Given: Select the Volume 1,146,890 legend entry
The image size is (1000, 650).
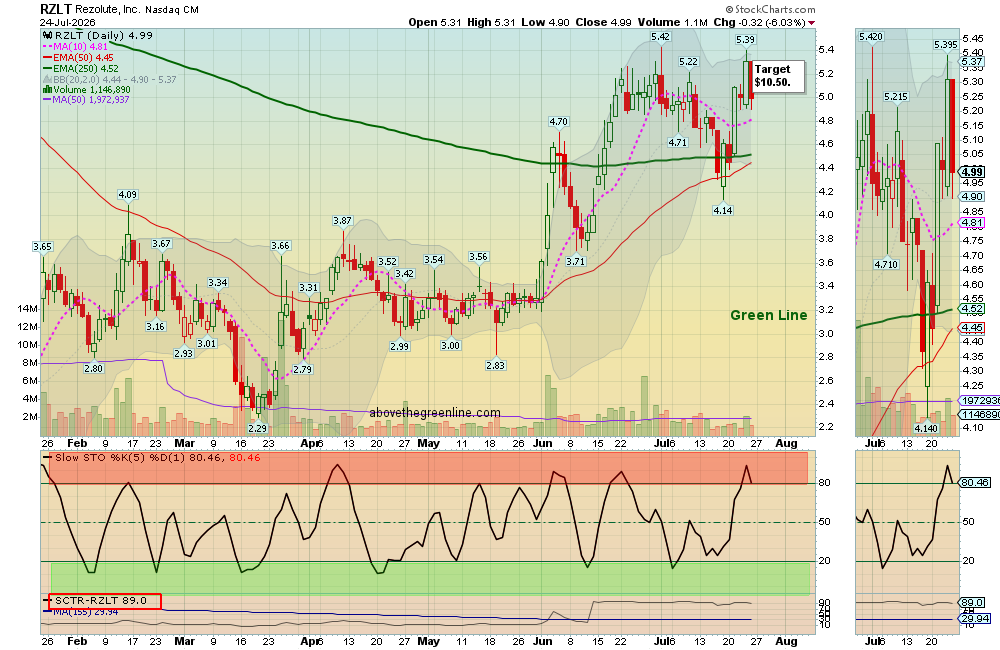Looking at the screenshot, I should coord(87,90).
